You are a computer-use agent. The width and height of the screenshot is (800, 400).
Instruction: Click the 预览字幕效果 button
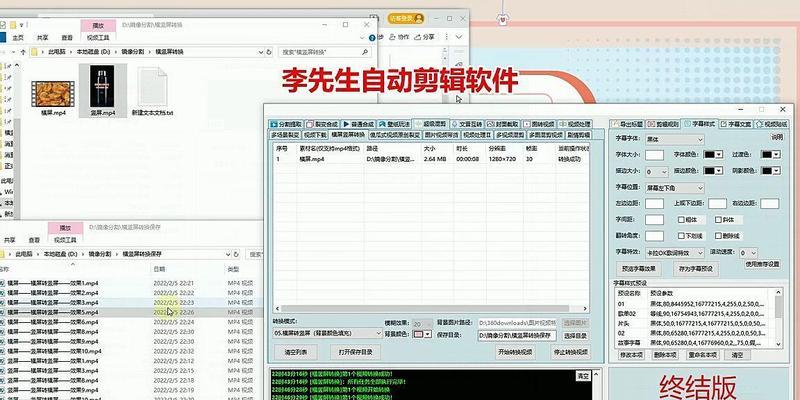click(x=639, y=268)
